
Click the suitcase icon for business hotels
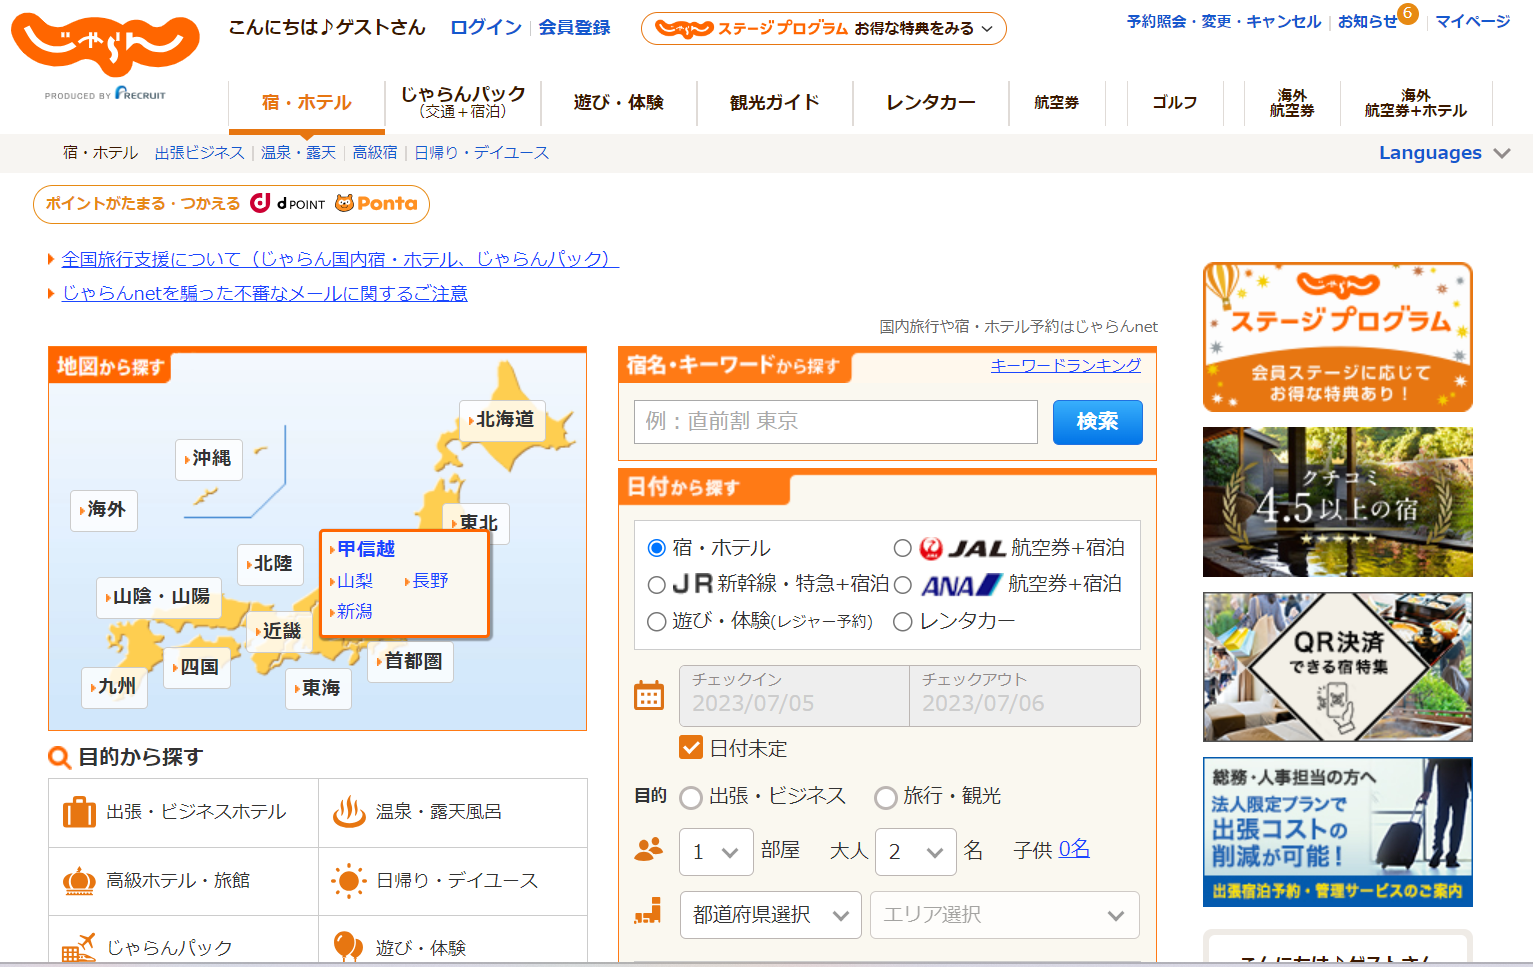pos(79,812)
